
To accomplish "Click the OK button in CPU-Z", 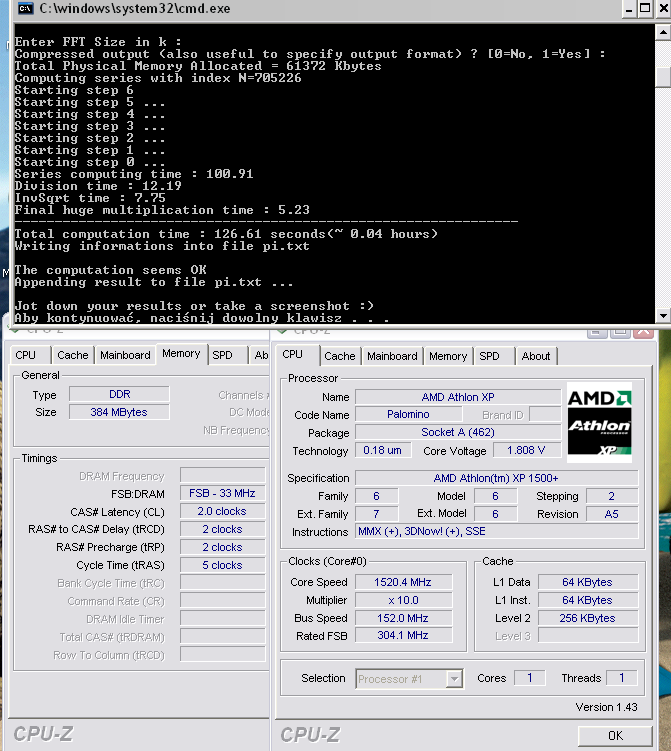I will 615,735.
